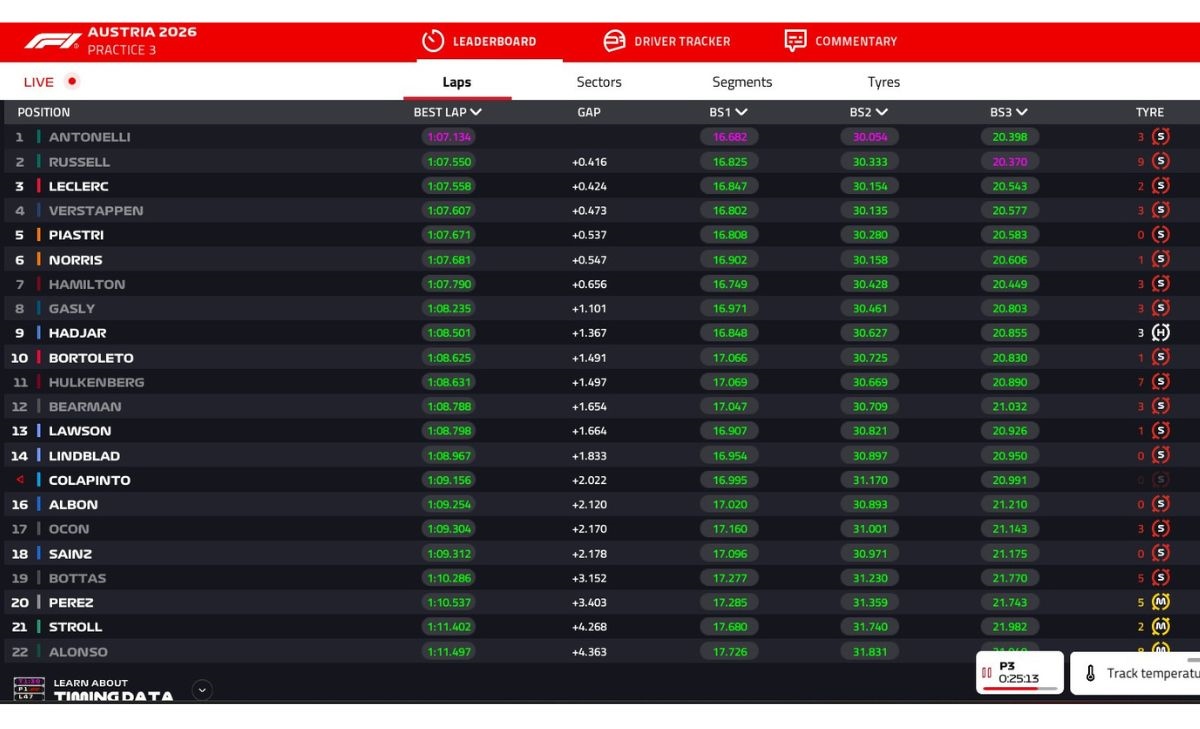
Task: Click the GAP column header
Action: point(589,112)
